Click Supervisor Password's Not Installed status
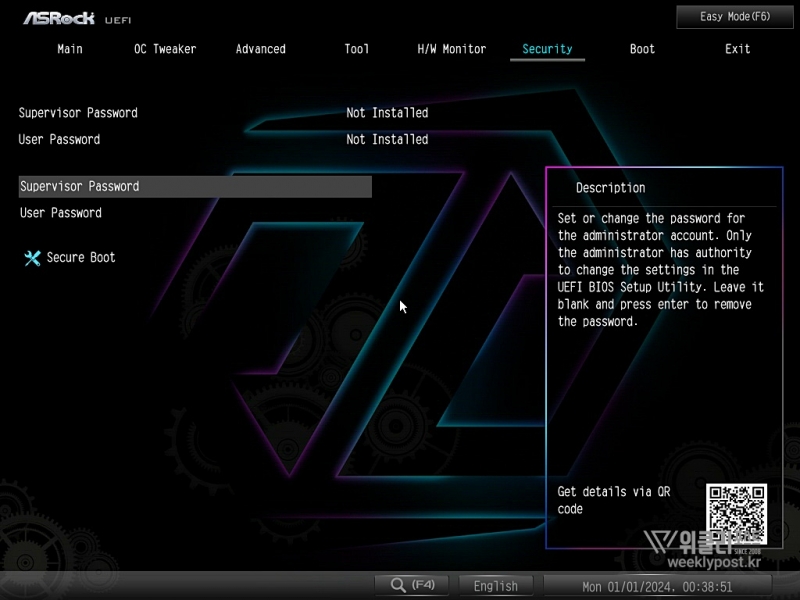This screenshot has width=800, height=600. click(387, 113)
